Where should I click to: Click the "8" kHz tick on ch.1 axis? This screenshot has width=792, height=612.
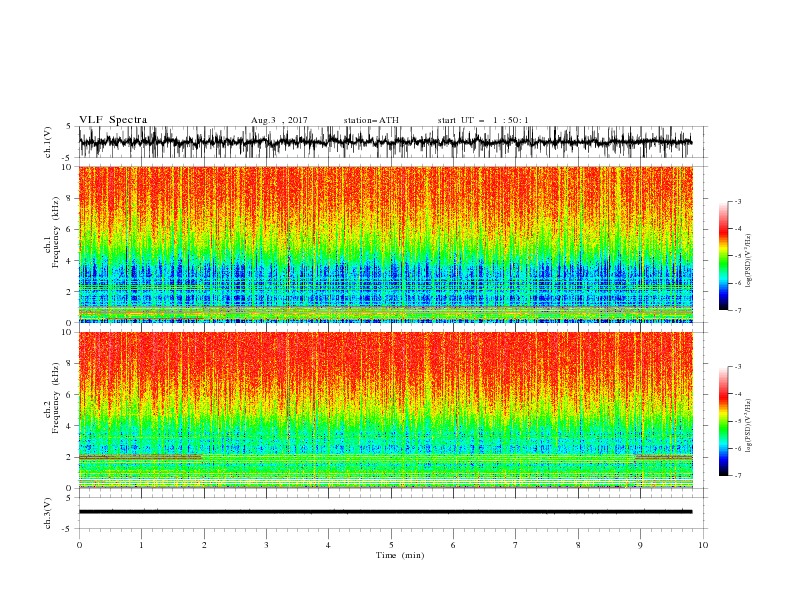(x=70, y=198)
